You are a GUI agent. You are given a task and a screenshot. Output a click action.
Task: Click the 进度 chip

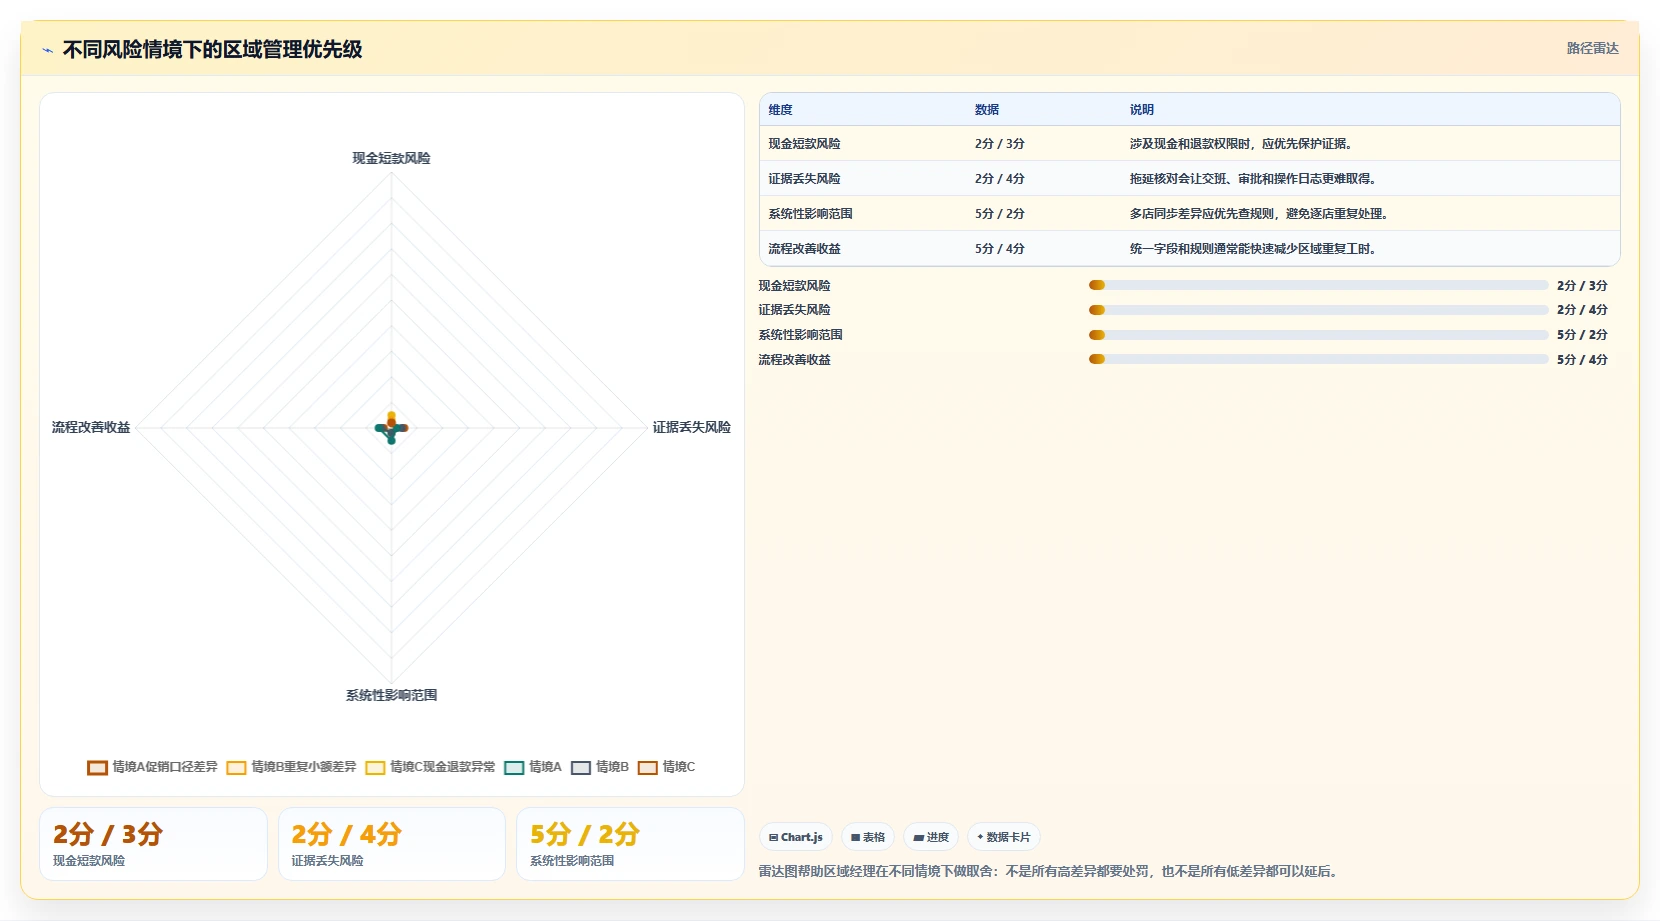(x=931, y=837)
